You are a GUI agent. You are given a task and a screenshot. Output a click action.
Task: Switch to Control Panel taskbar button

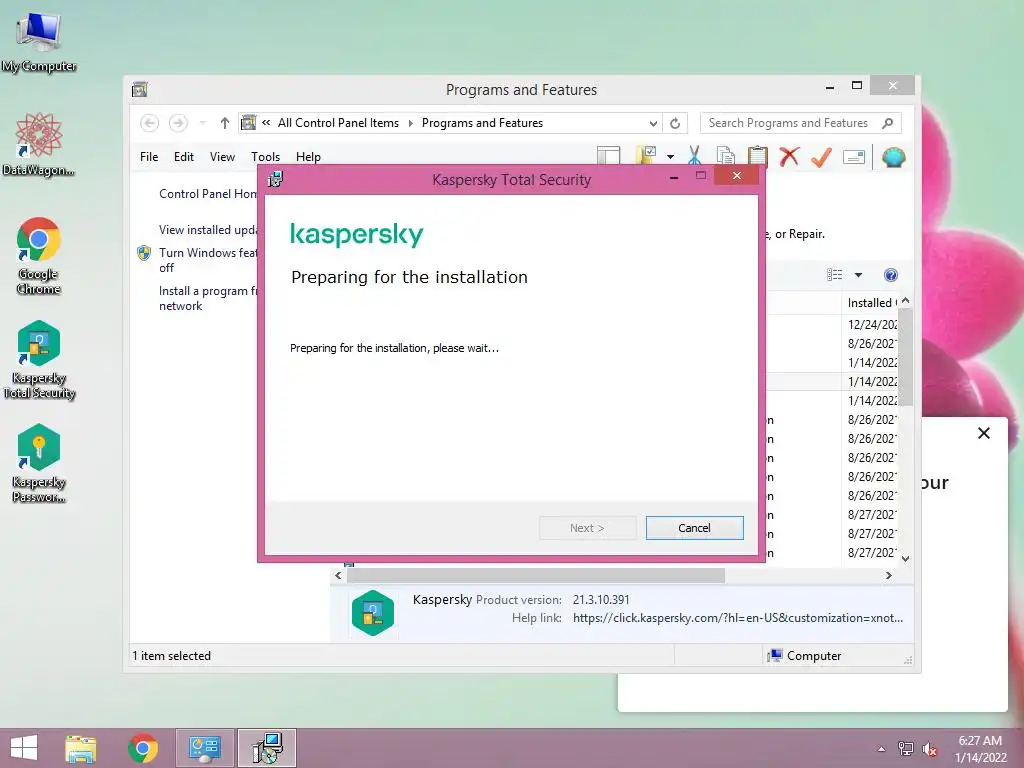click(x=204, y=748)
